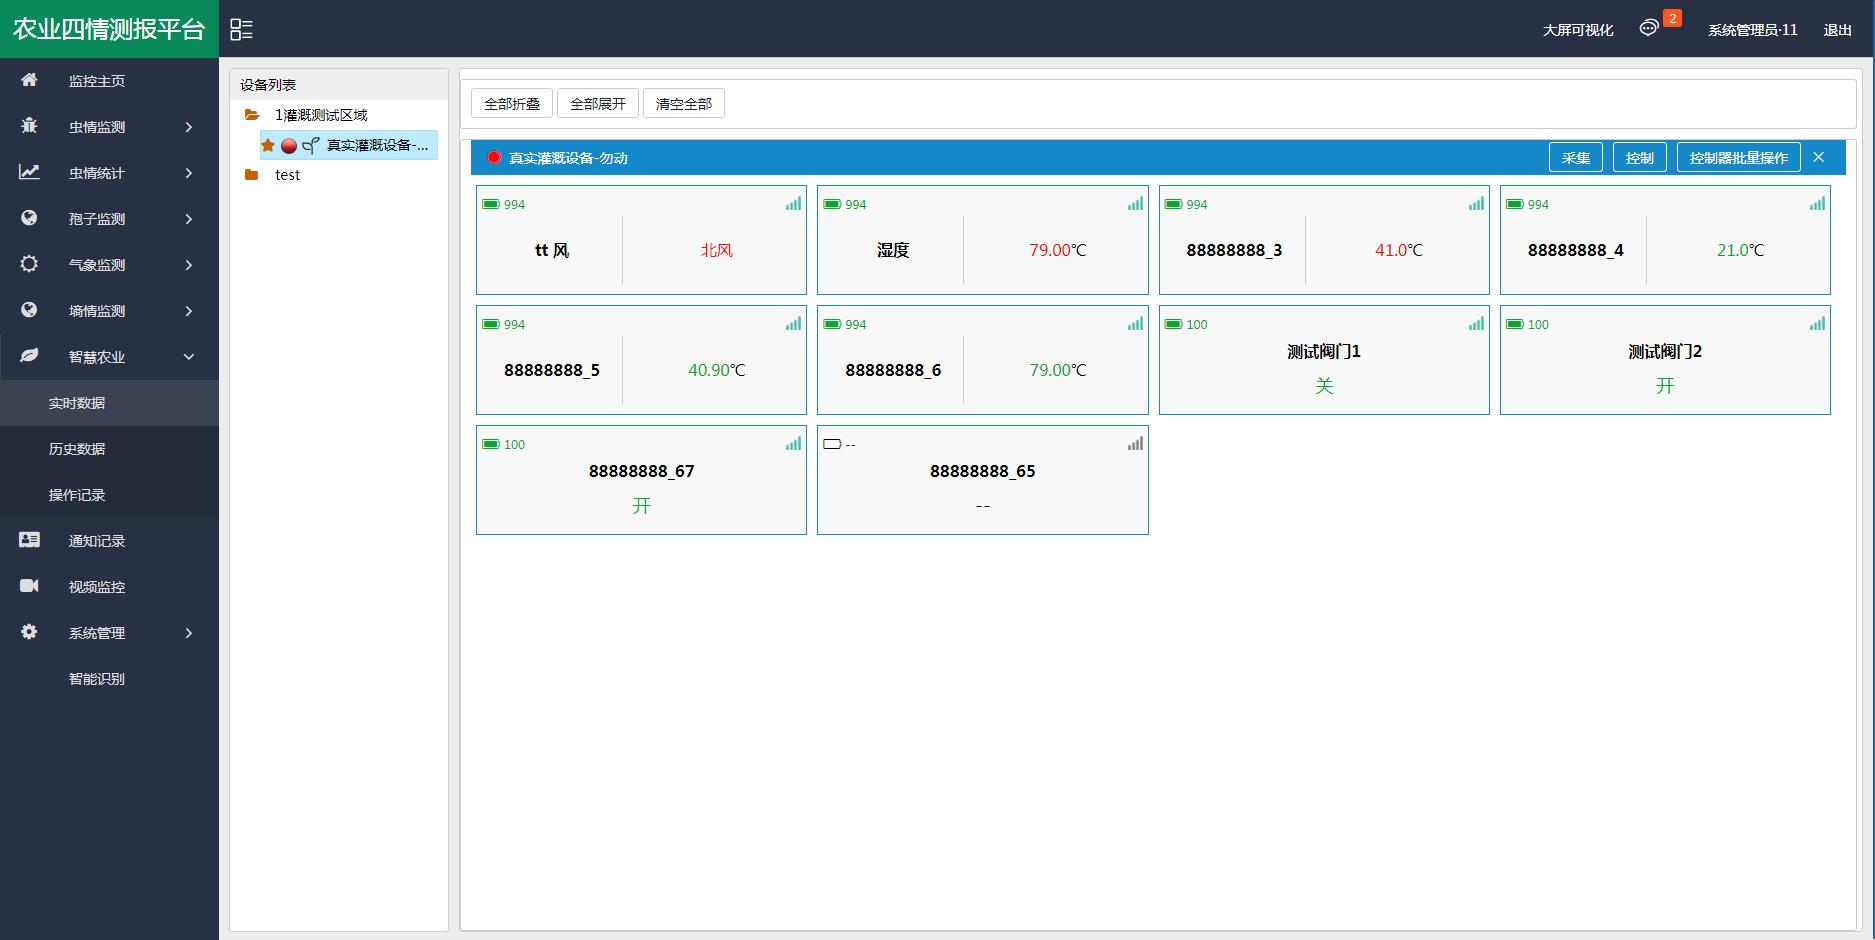Click the 北风 value on tt 风 card
Image resolution: width=1875 pixels, height=940 pixels.
[716, 250]
